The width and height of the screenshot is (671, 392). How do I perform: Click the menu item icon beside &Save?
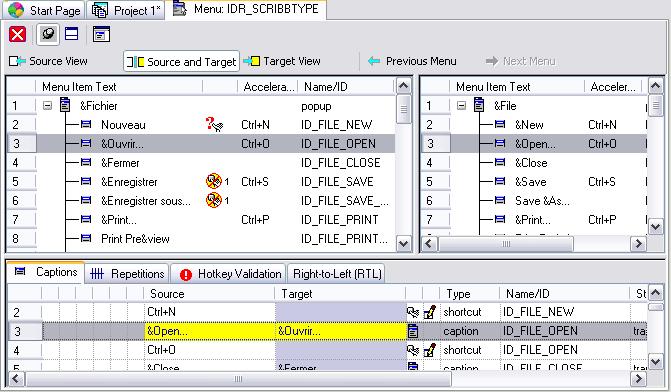click(500, 181)
